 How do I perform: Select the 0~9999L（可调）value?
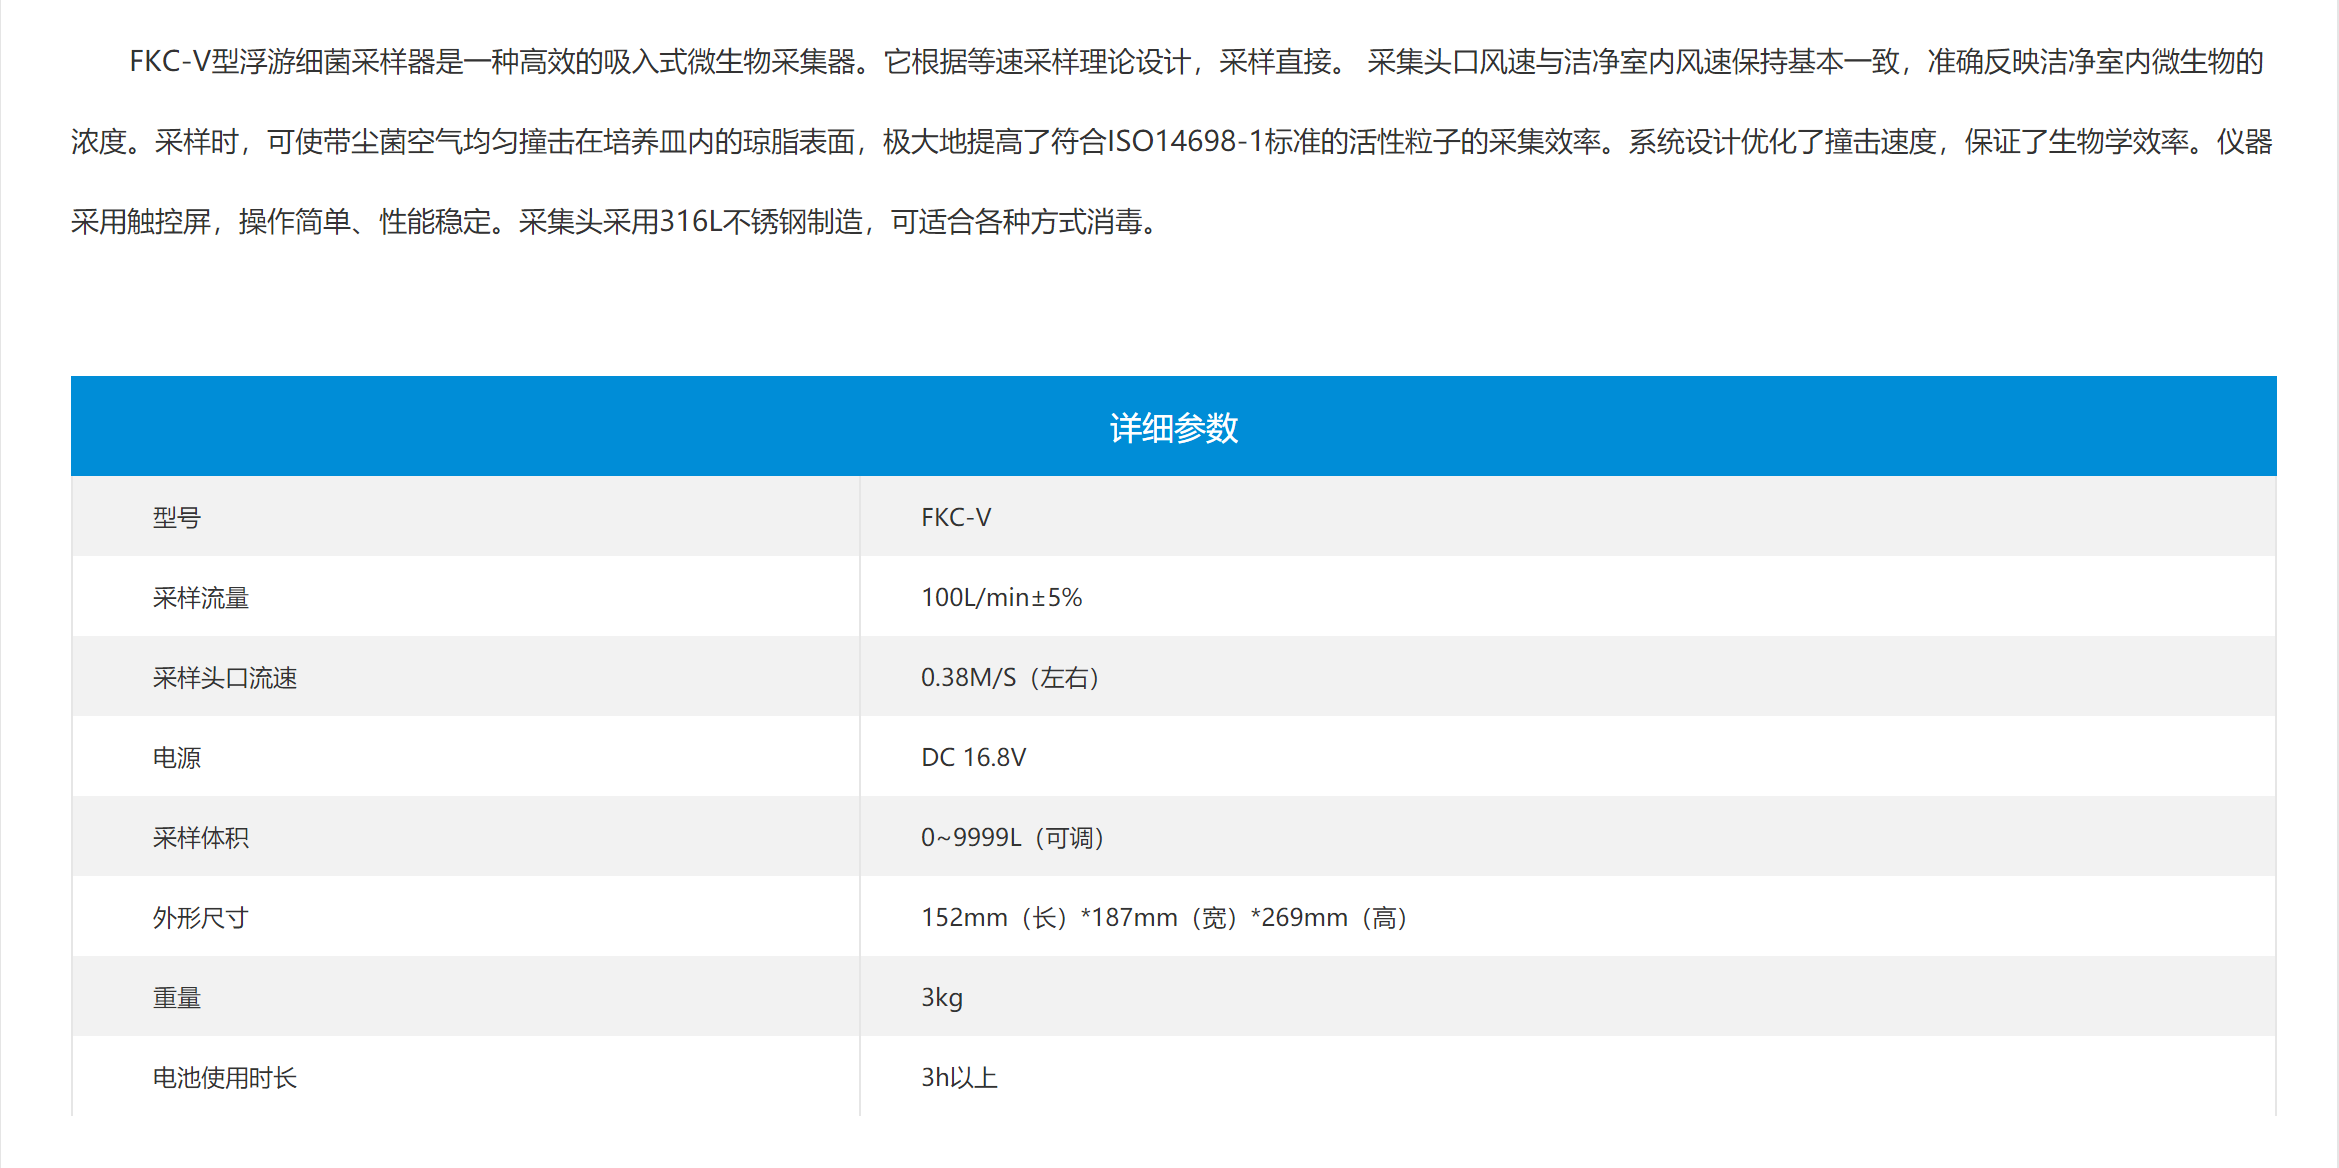coord(1012,837)
